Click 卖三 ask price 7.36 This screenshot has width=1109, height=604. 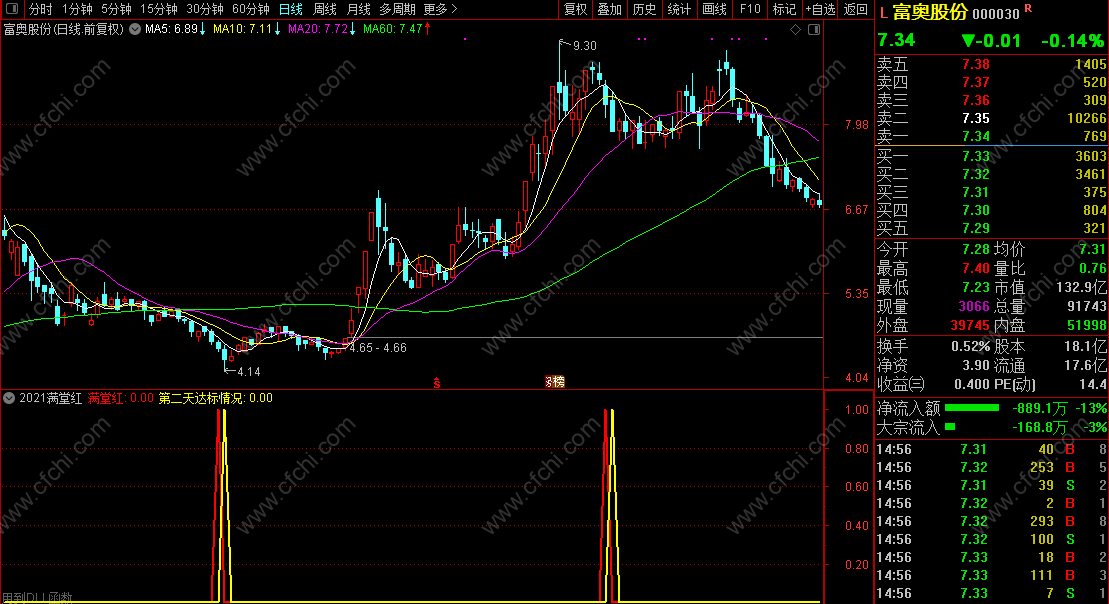point(975,100)
